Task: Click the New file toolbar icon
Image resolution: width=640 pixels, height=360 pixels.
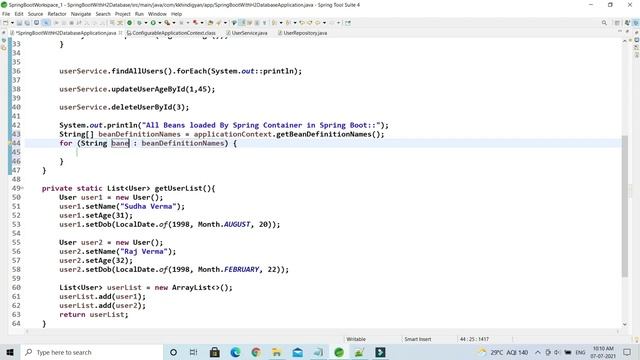Action: pyautogui.click(x=6, y=23)
